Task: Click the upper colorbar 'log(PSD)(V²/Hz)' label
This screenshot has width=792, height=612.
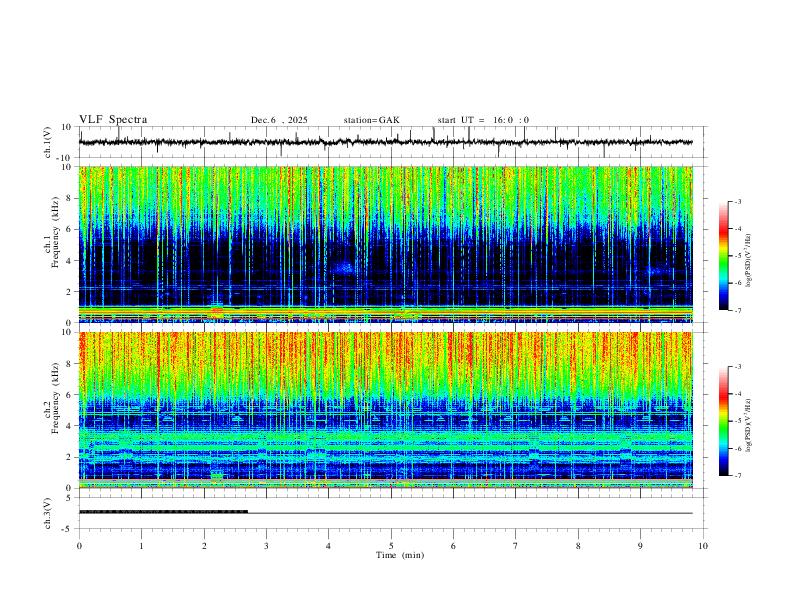Action: 748,261
